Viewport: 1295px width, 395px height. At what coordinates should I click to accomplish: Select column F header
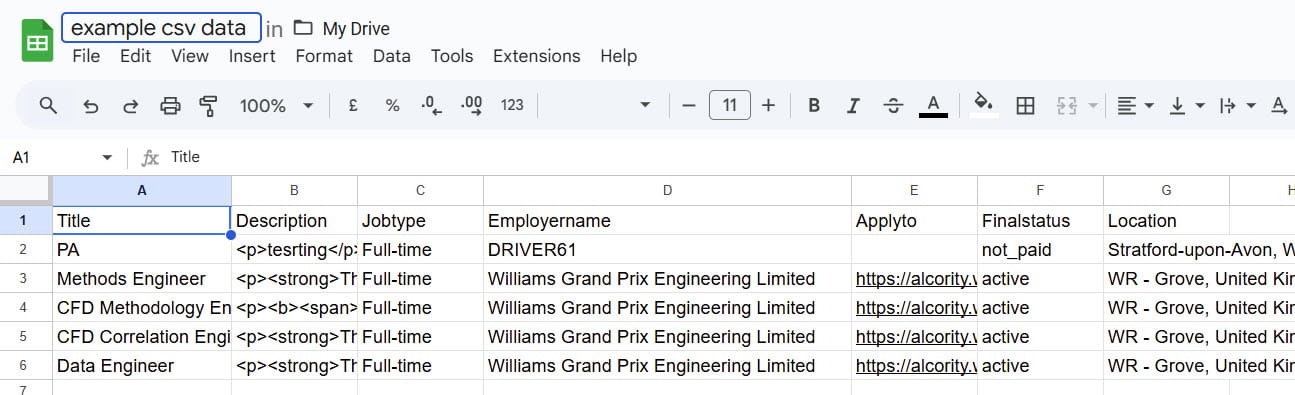click(x=1040, y=190)
